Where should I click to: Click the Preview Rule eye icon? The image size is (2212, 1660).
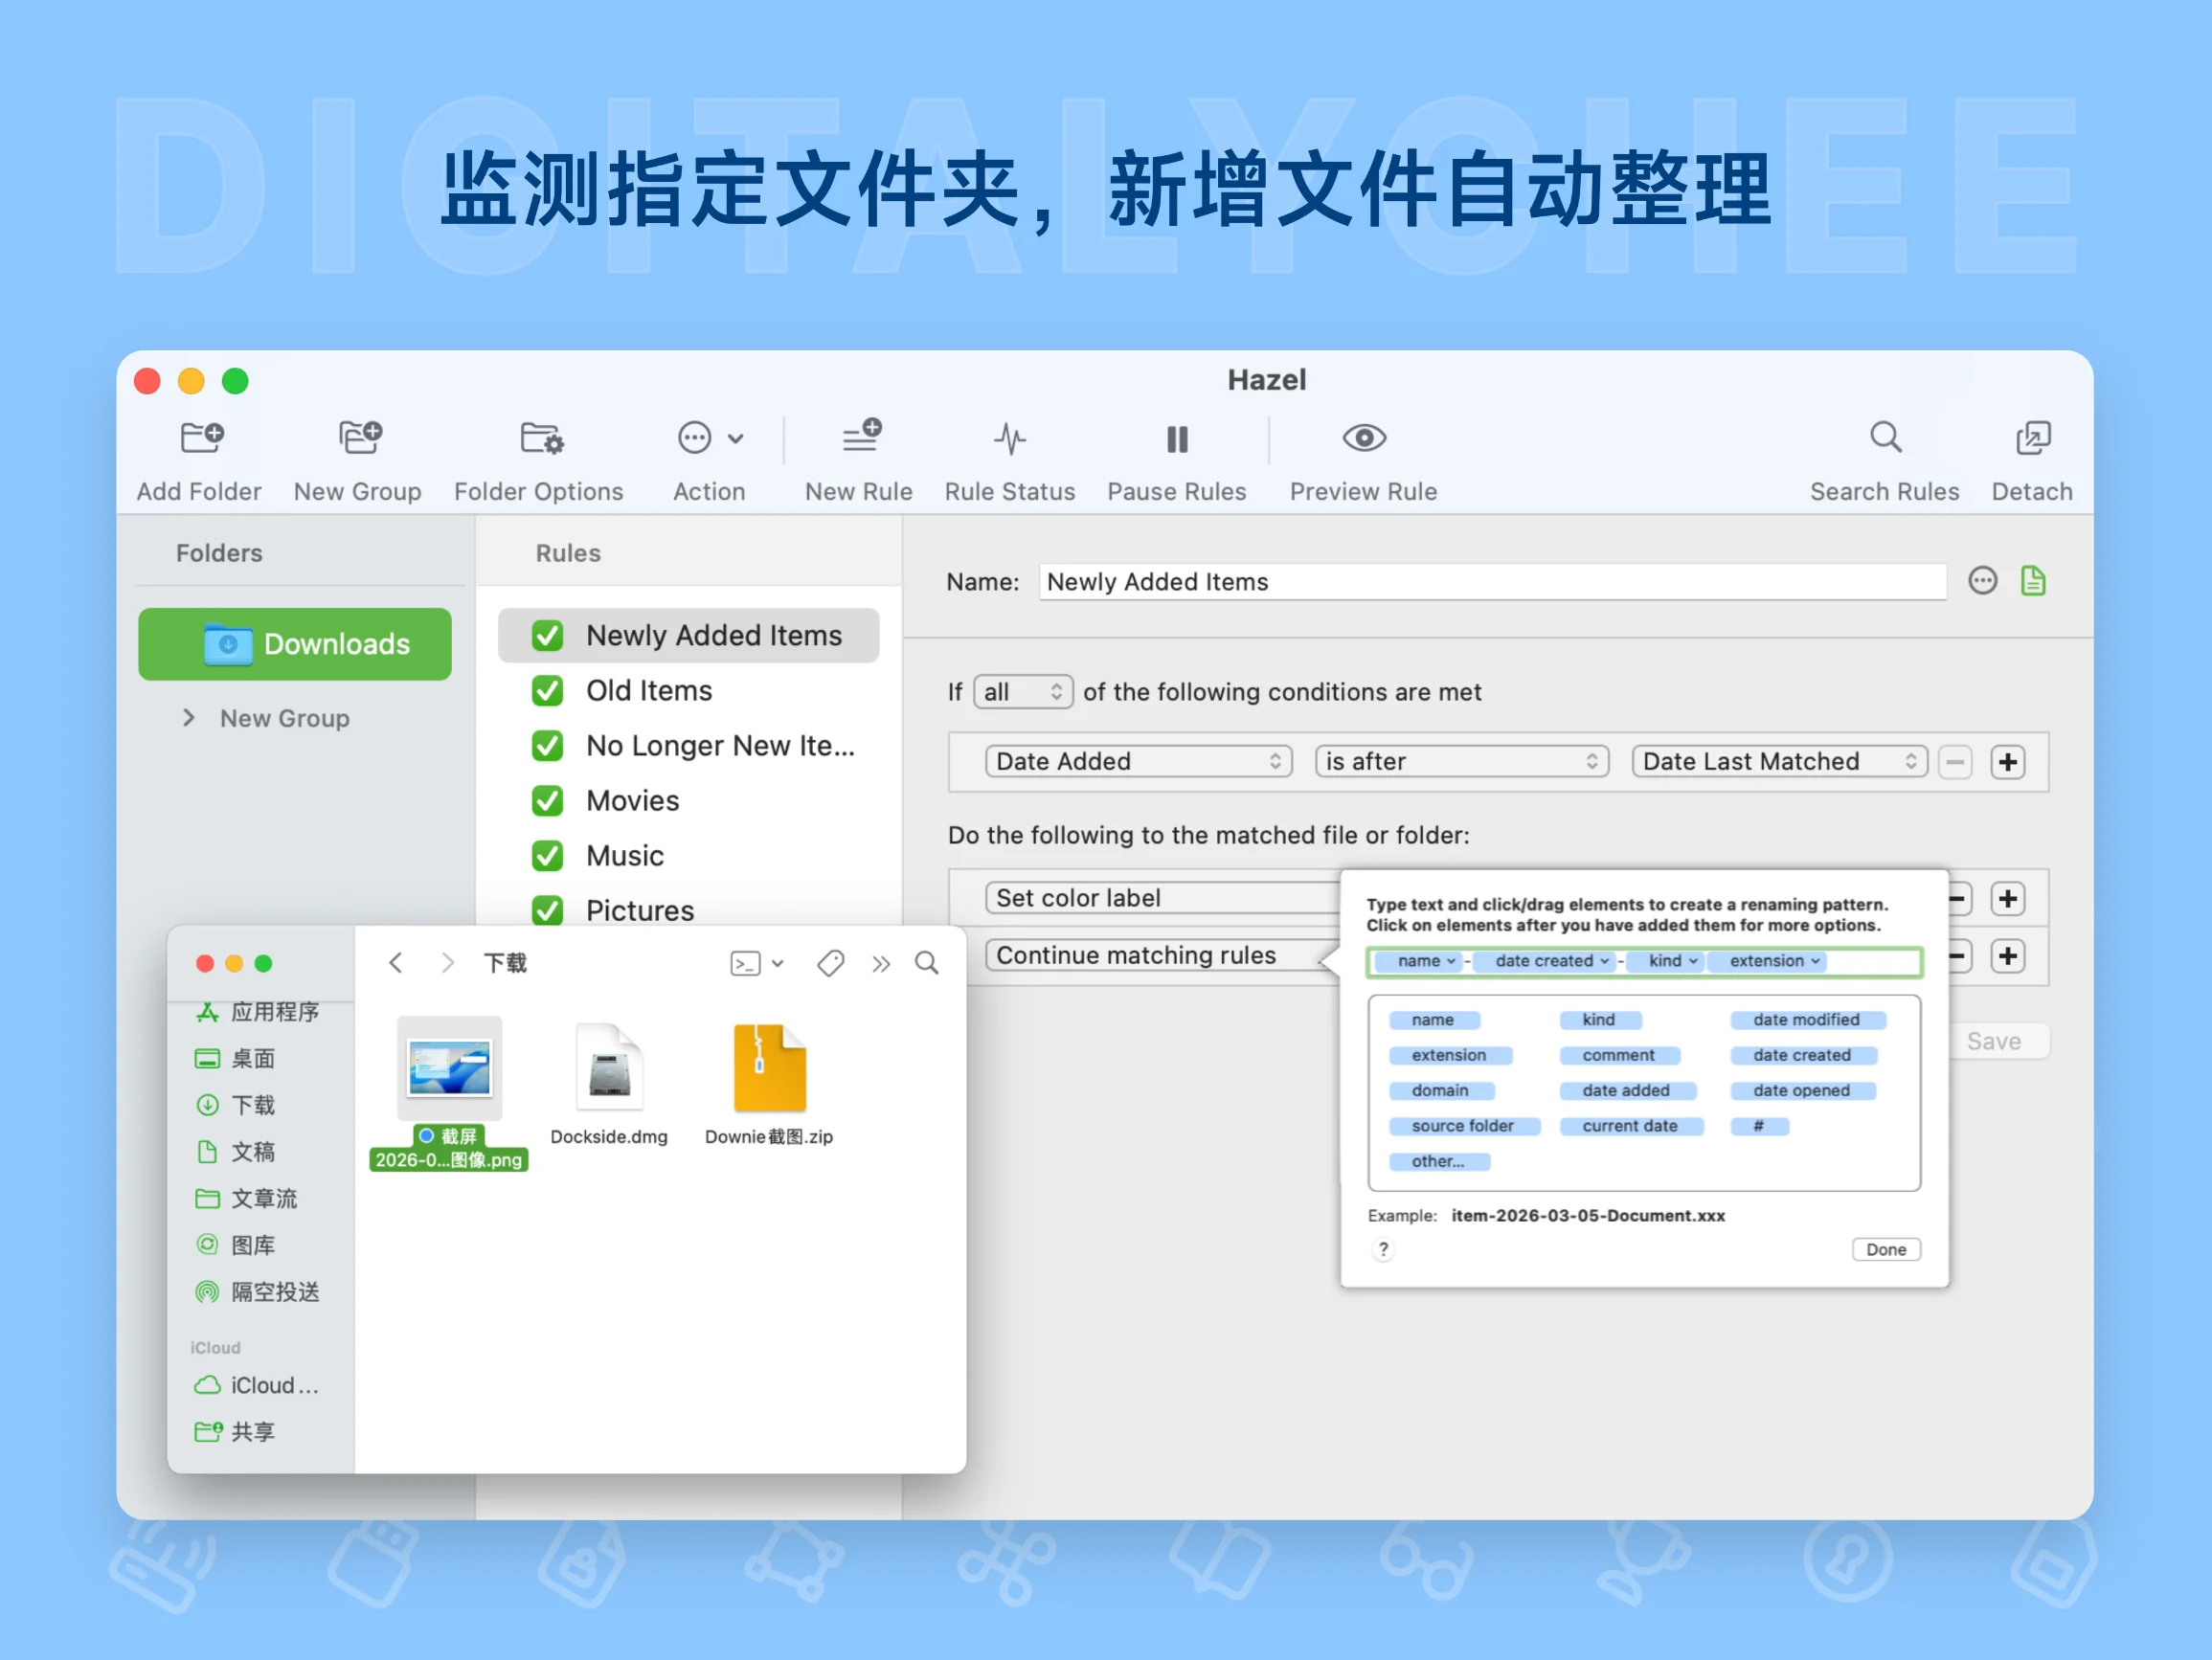click(1364, 438)
